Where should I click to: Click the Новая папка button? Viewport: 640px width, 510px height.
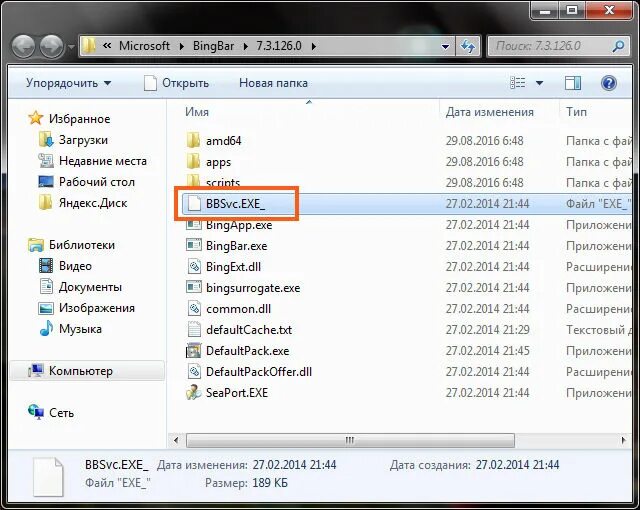(273, 83)
